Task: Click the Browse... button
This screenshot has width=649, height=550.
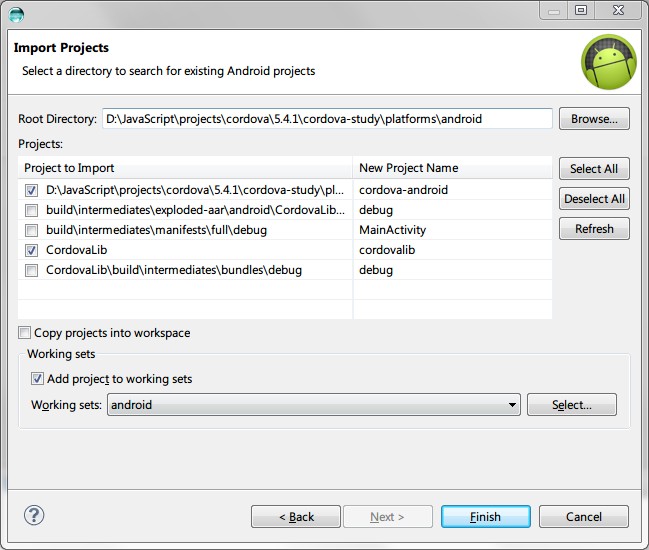Action: 594,119
